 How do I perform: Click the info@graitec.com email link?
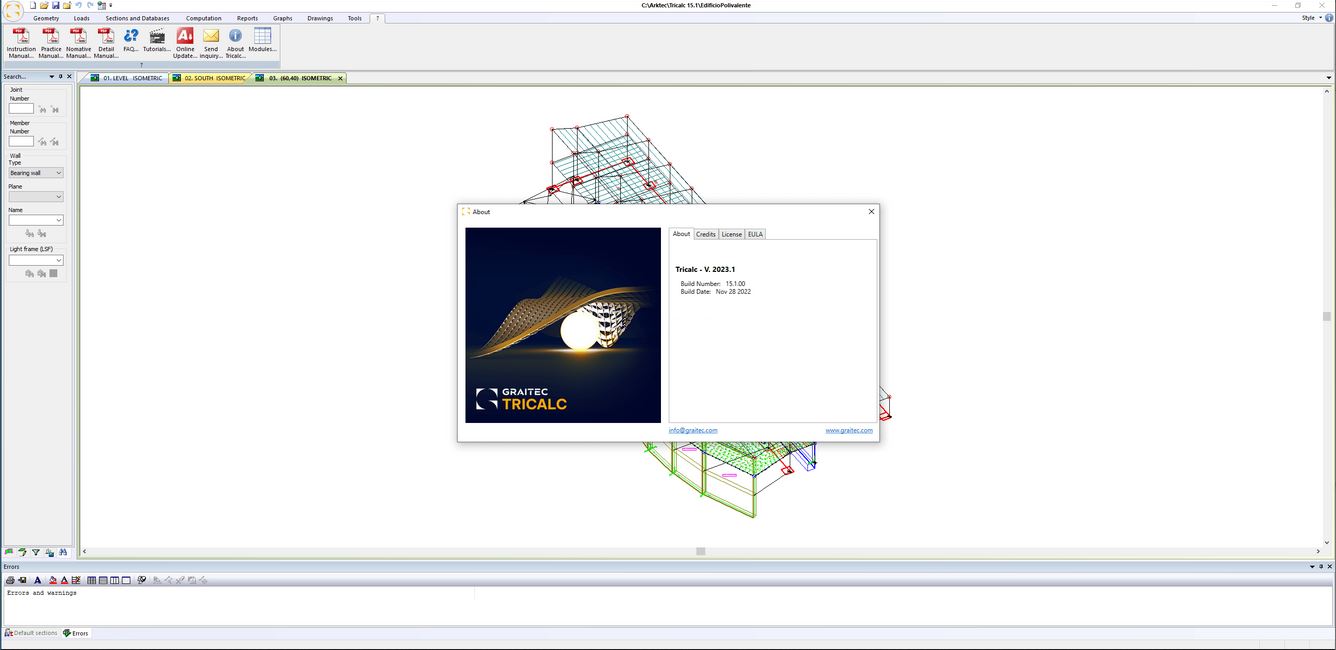click(693, 430)
